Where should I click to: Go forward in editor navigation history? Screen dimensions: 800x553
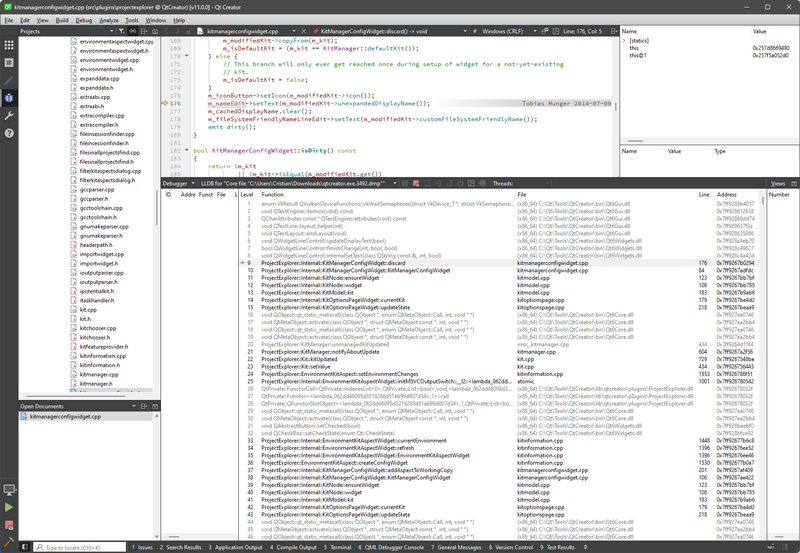click(x=178, y=31)
